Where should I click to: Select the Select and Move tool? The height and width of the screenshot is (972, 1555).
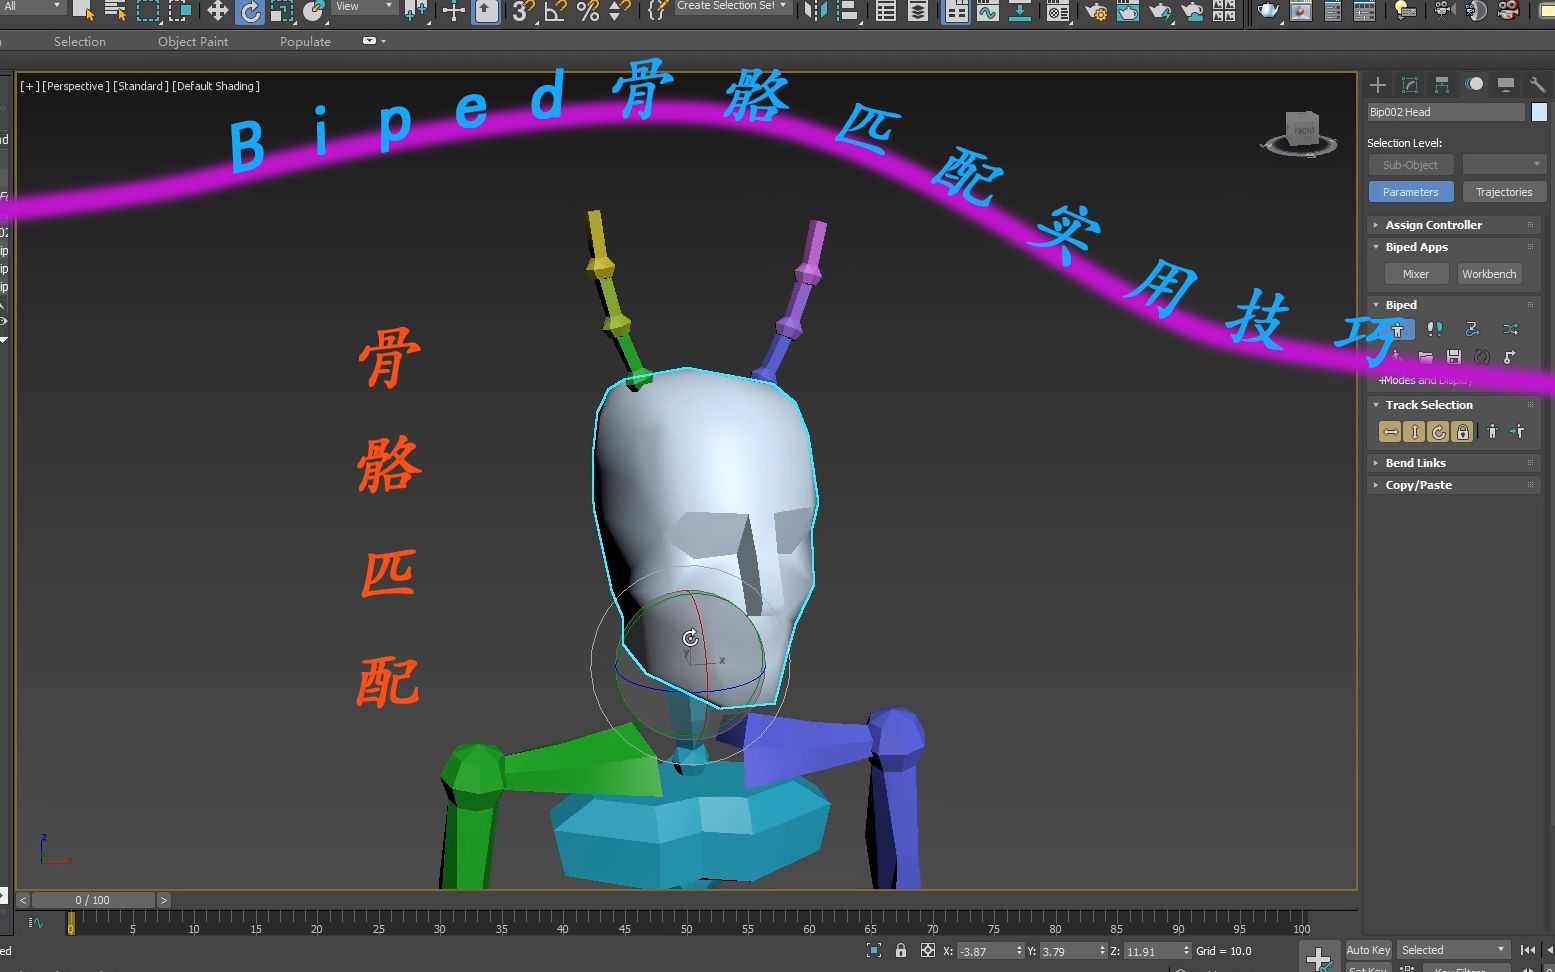click(x=216, y=12)
